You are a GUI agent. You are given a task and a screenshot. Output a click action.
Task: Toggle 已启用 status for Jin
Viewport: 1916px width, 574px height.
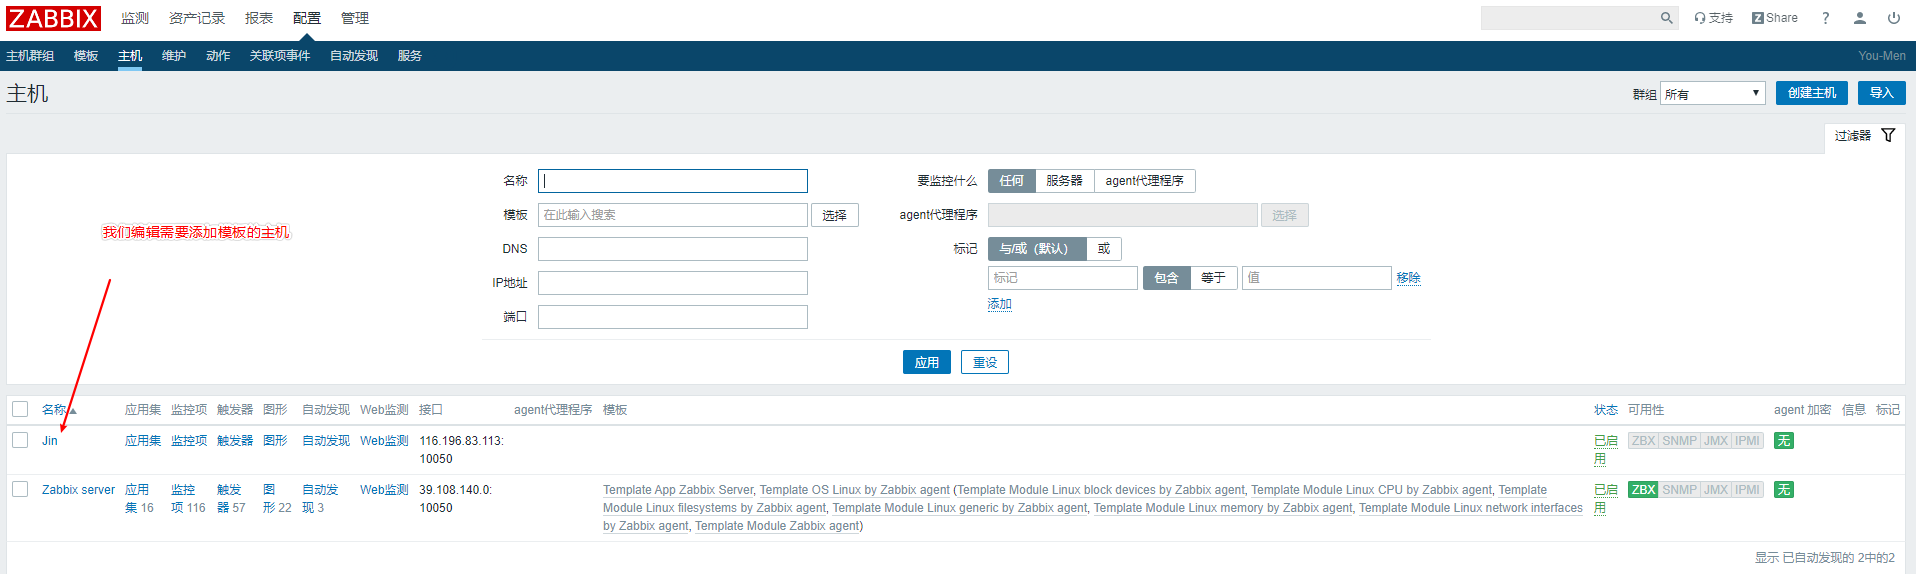(x=1605, y=449)
